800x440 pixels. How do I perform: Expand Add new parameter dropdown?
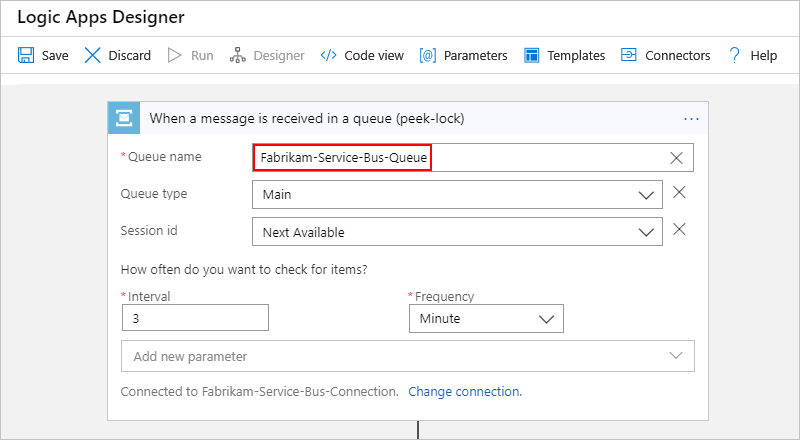pos(677,356)
